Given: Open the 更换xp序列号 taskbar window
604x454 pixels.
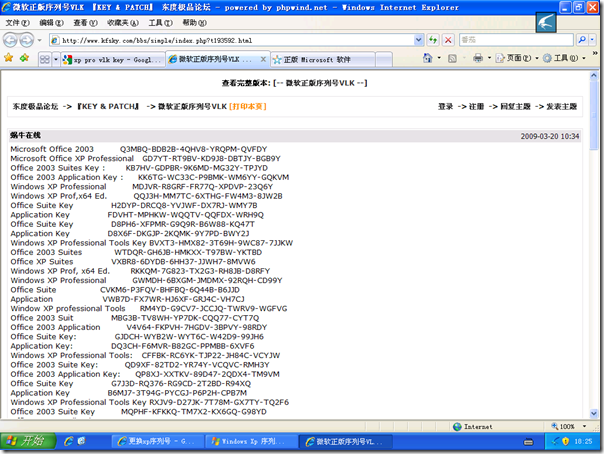Looking at the screenshot, I should (157, 441).
